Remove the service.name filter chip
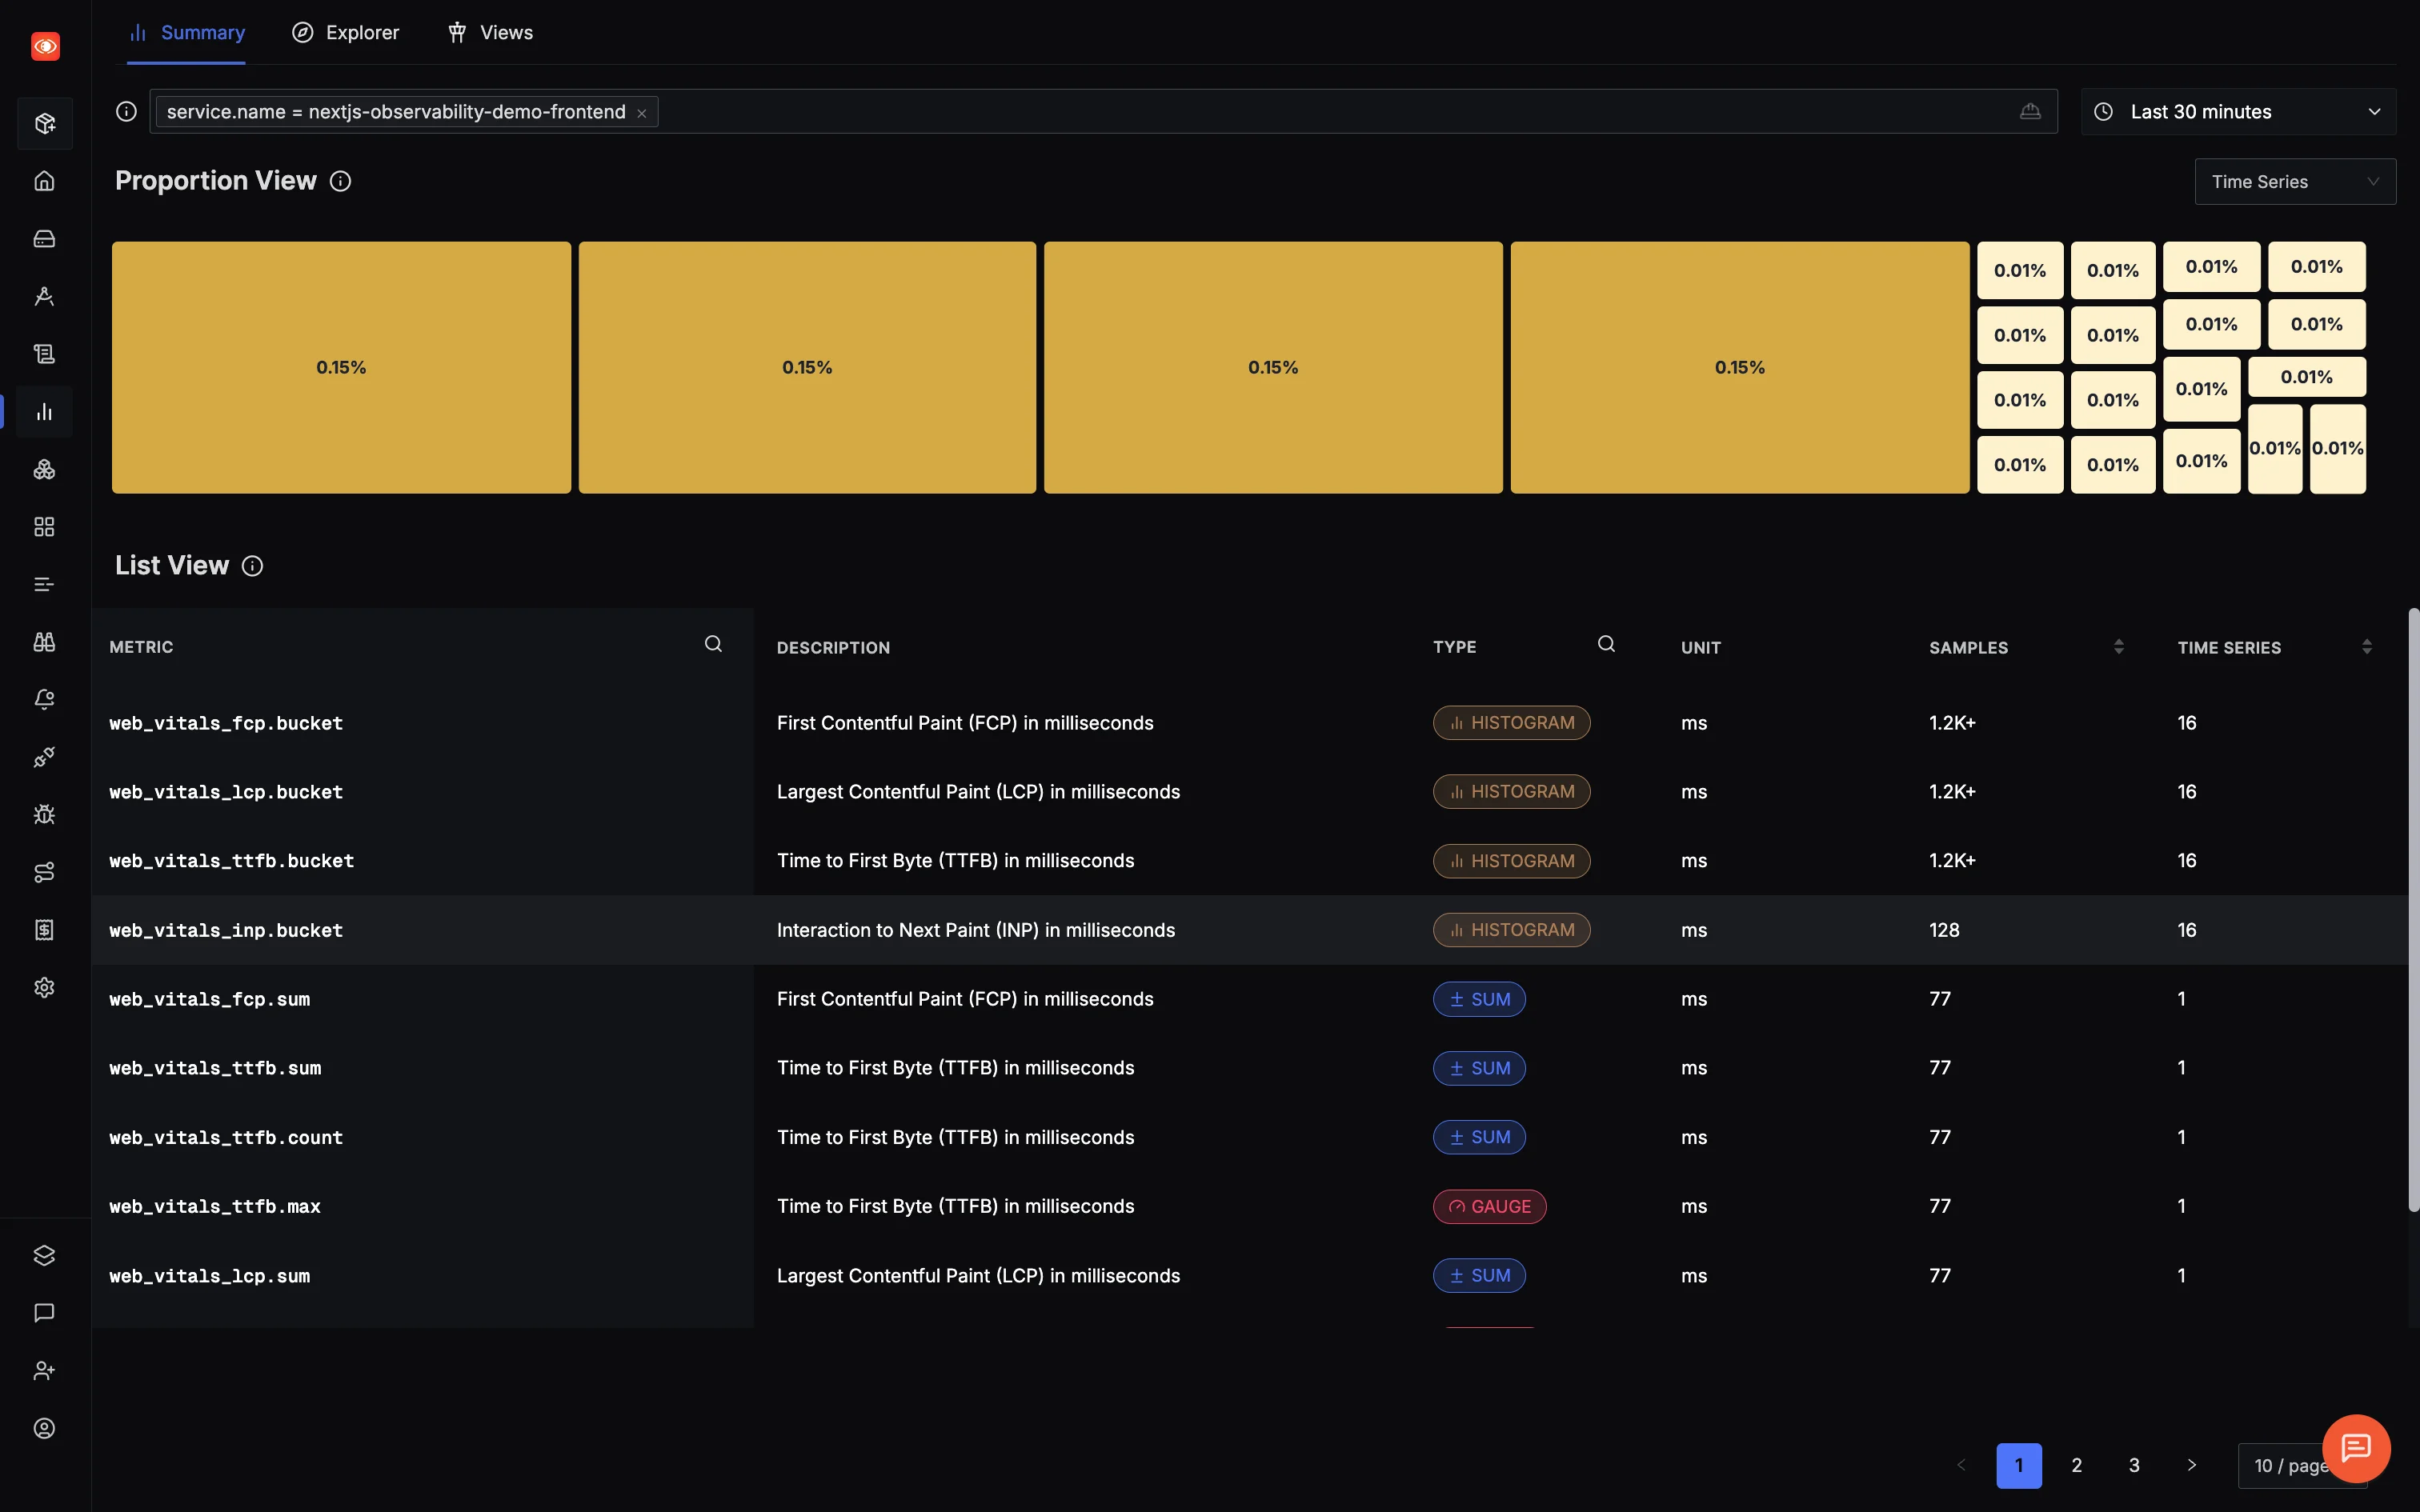Image resolution: width=2420 pixels, height=1512 pixels. click(x=642, y=113)
